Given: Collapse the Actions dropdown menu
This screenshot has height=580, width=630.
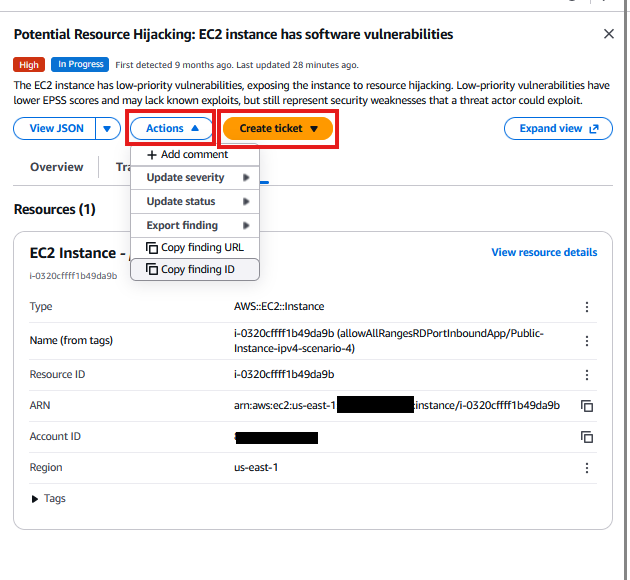Looking at the screenshot, I should pyautogui.click(x=172, y=129).
